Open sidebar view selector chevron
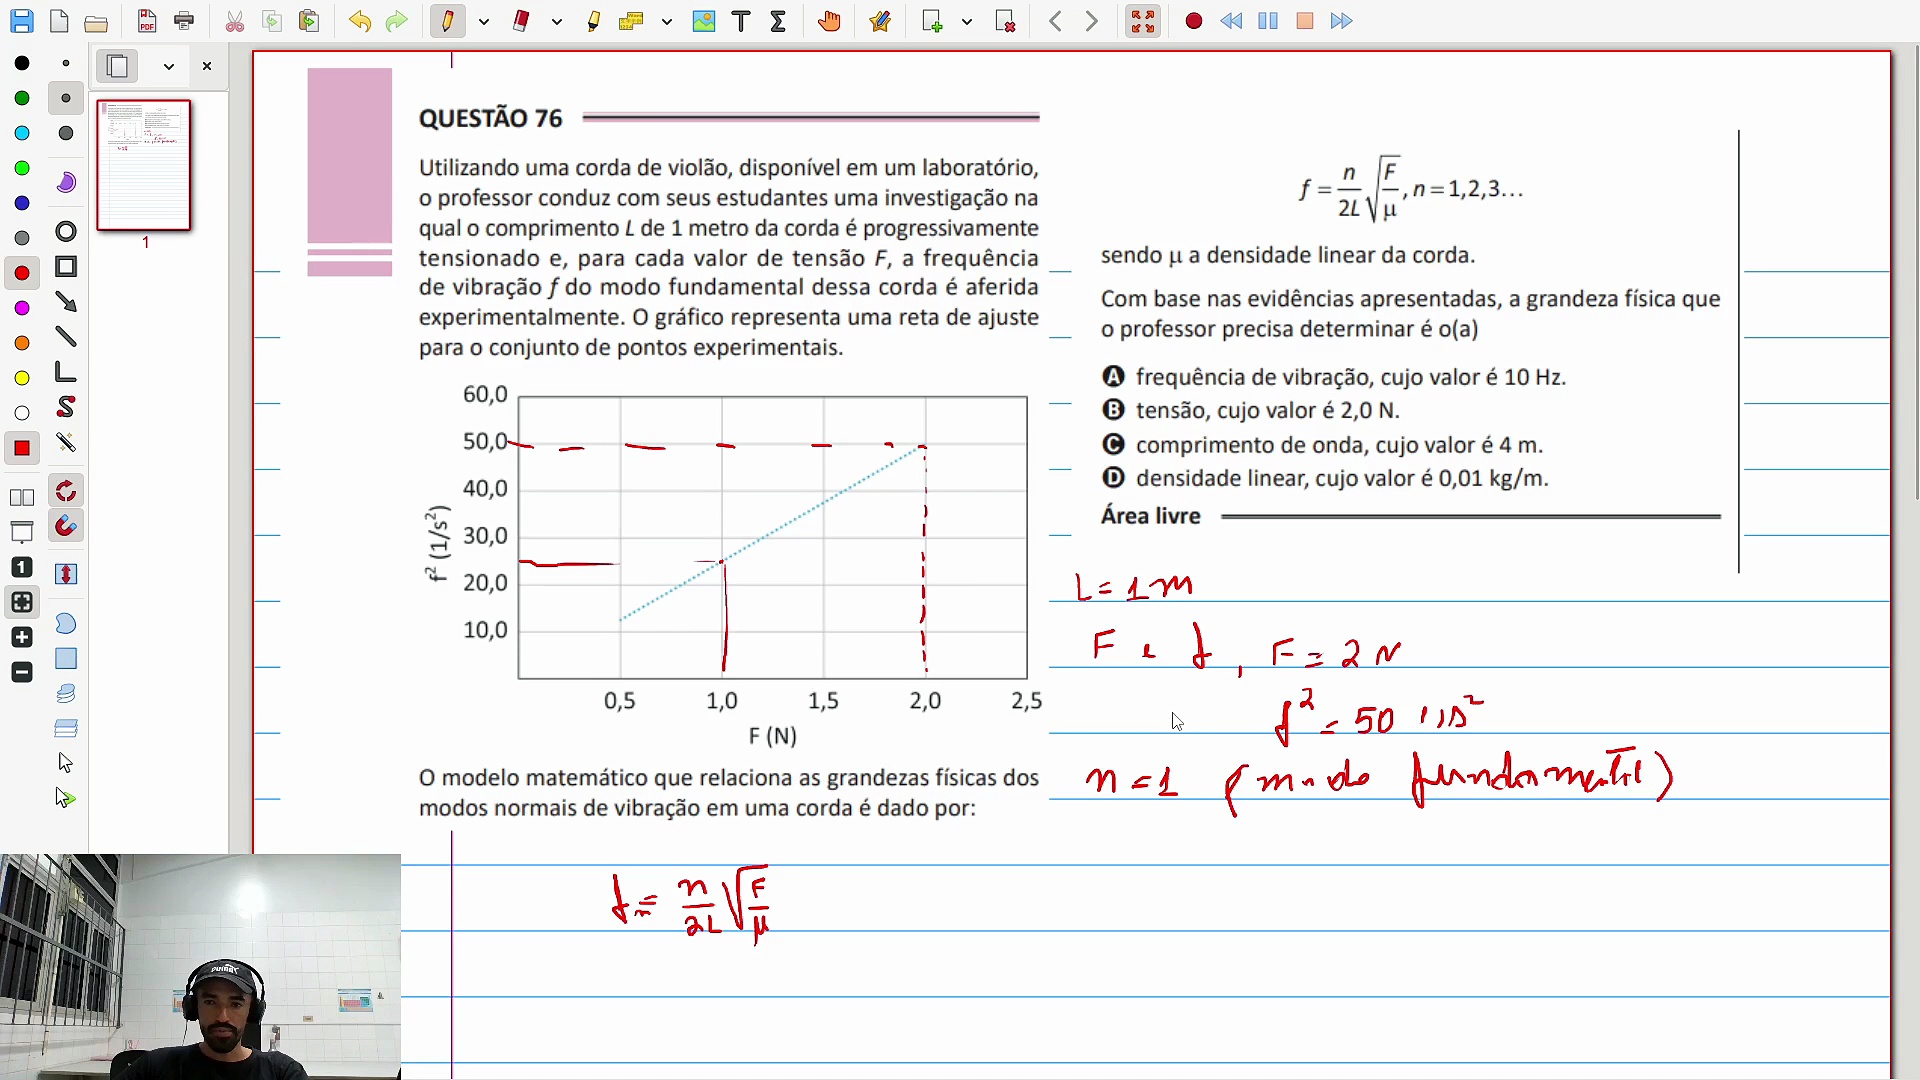 point(169,67)
